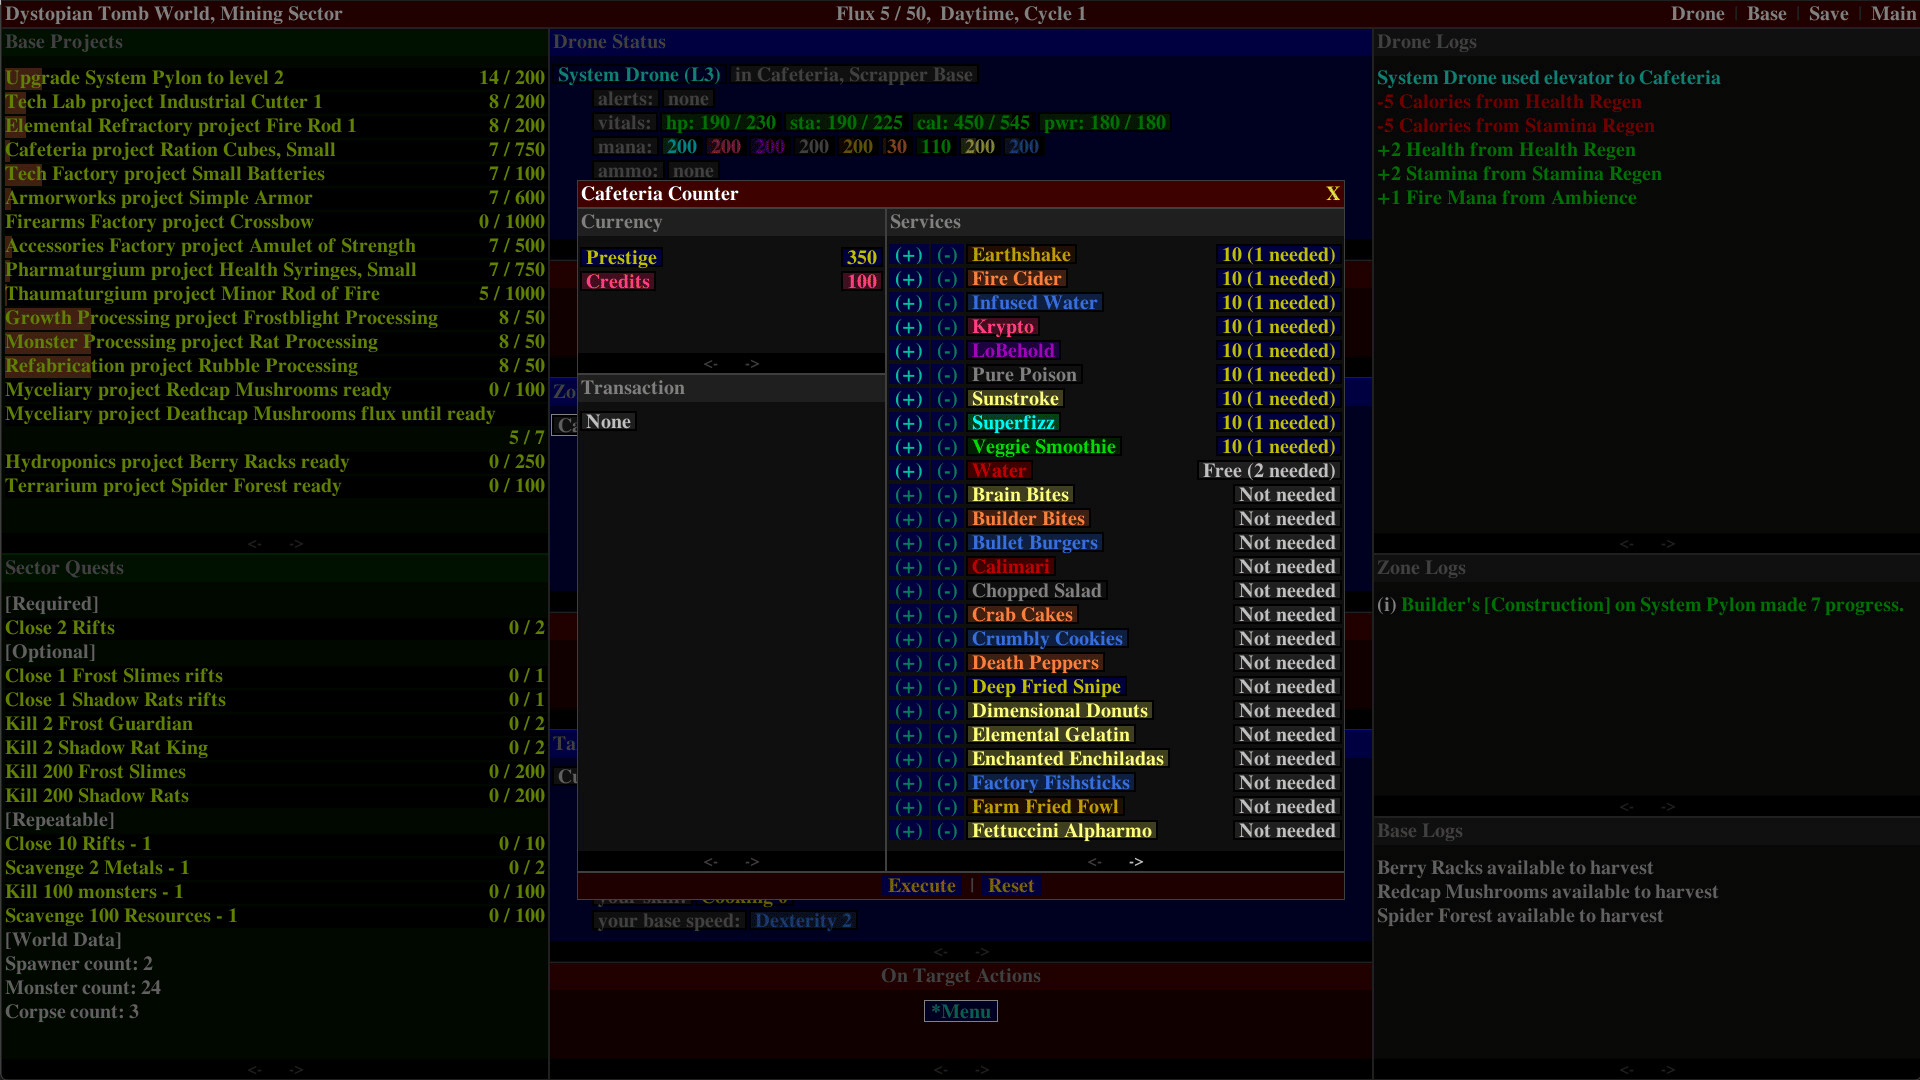The width and height of the screenshot is (1920, 1080).
Task: Execute the cafeteria transaction
Action: tap(921, 886)
